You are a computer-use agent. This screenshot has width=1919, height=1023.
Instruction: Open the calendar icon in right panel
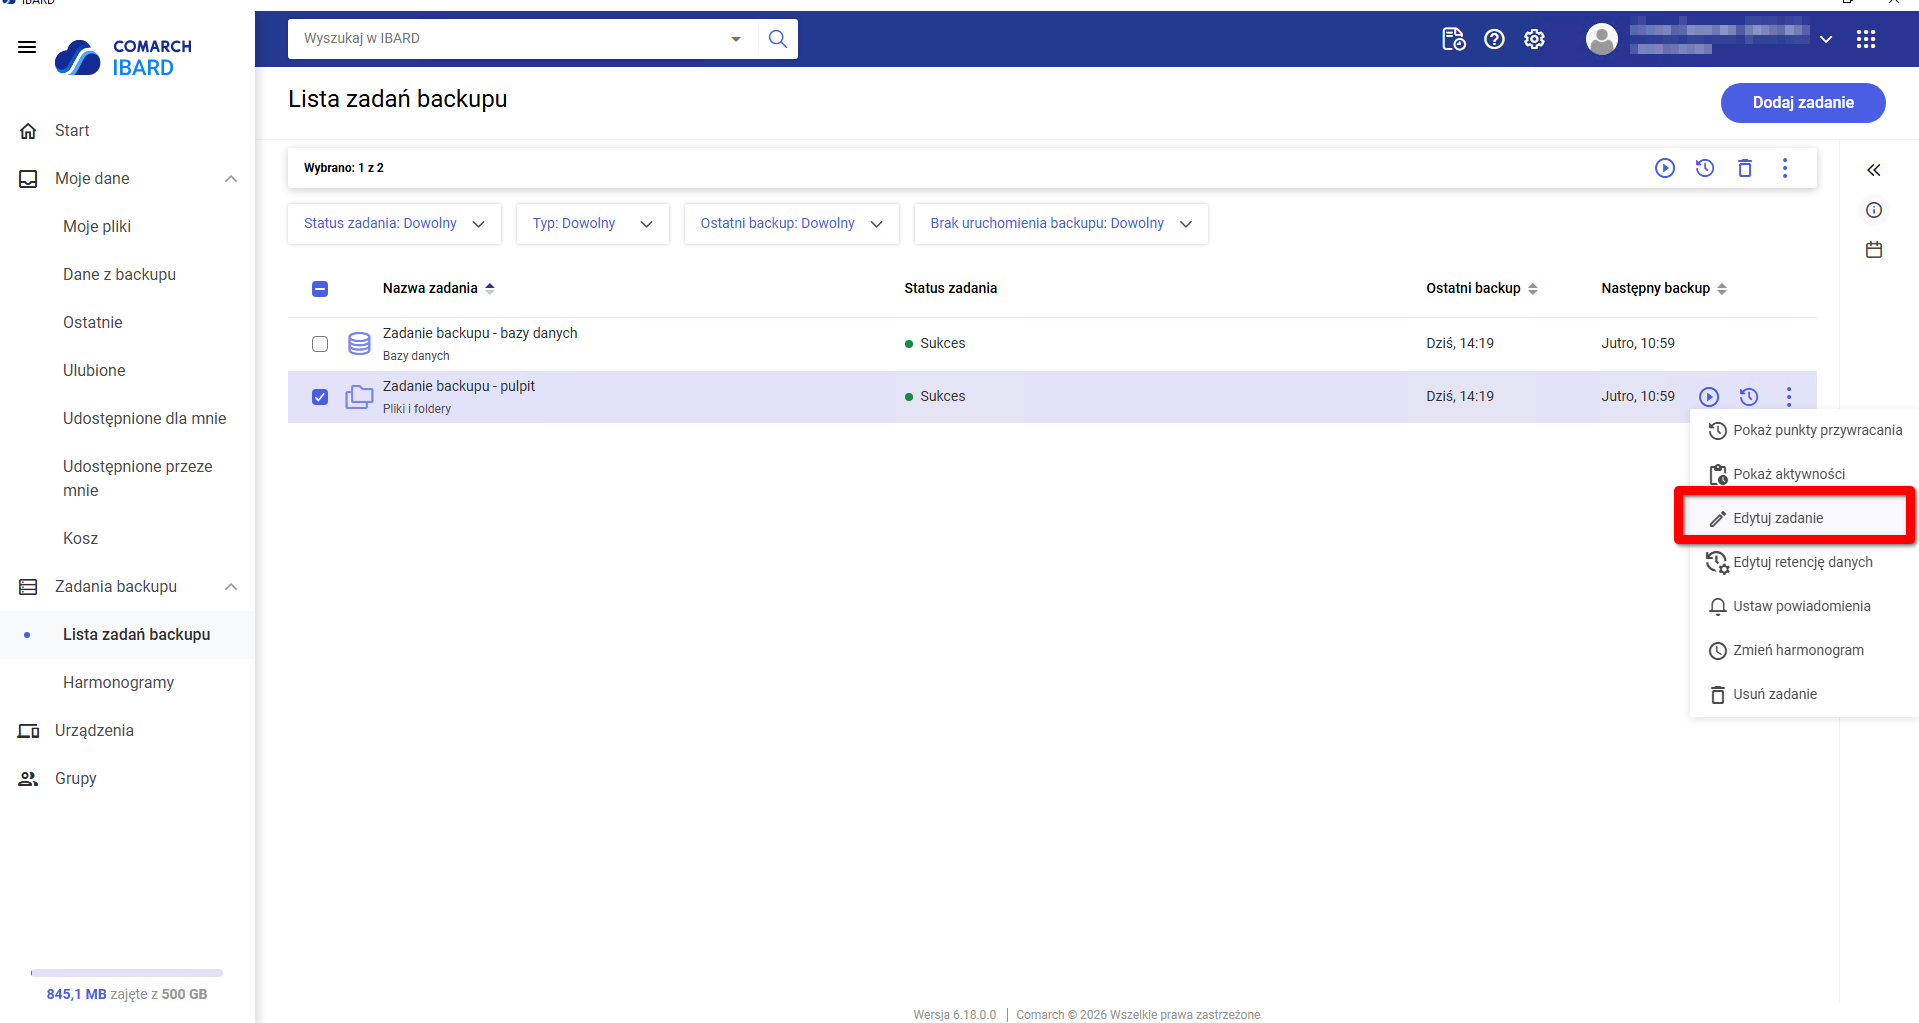point(1873,250)
